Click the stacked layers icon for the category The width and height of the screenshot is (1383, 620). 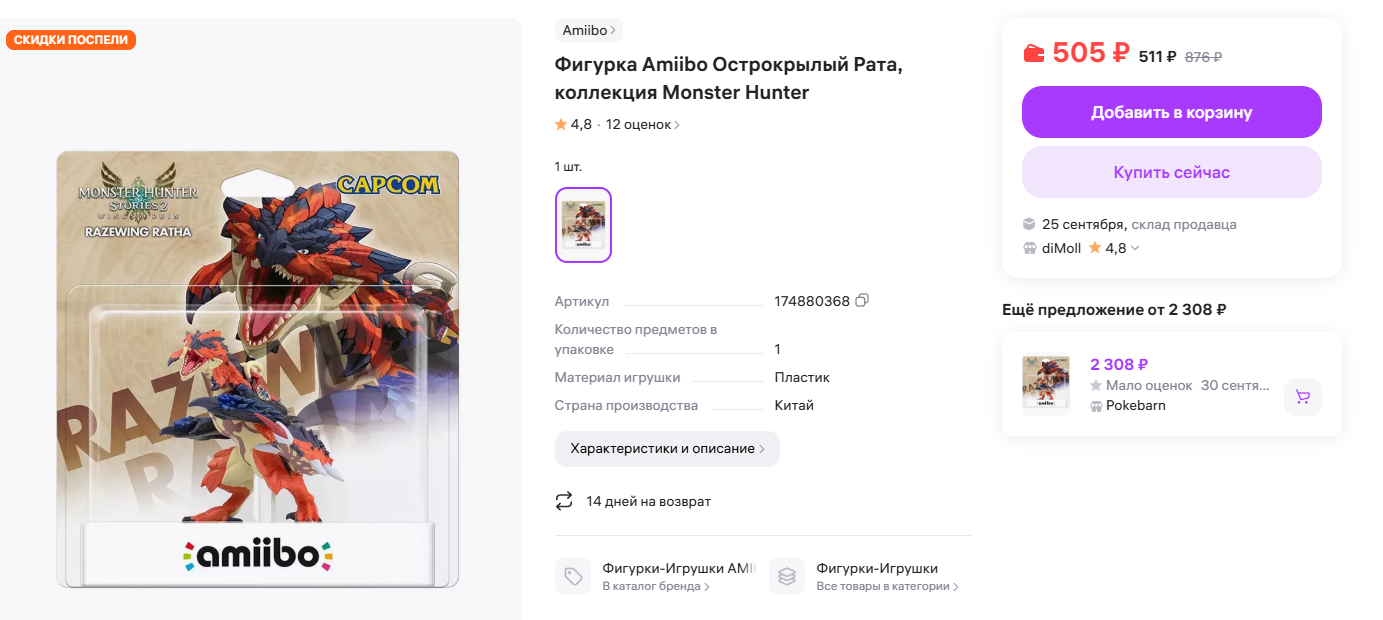tap(787, 576)
